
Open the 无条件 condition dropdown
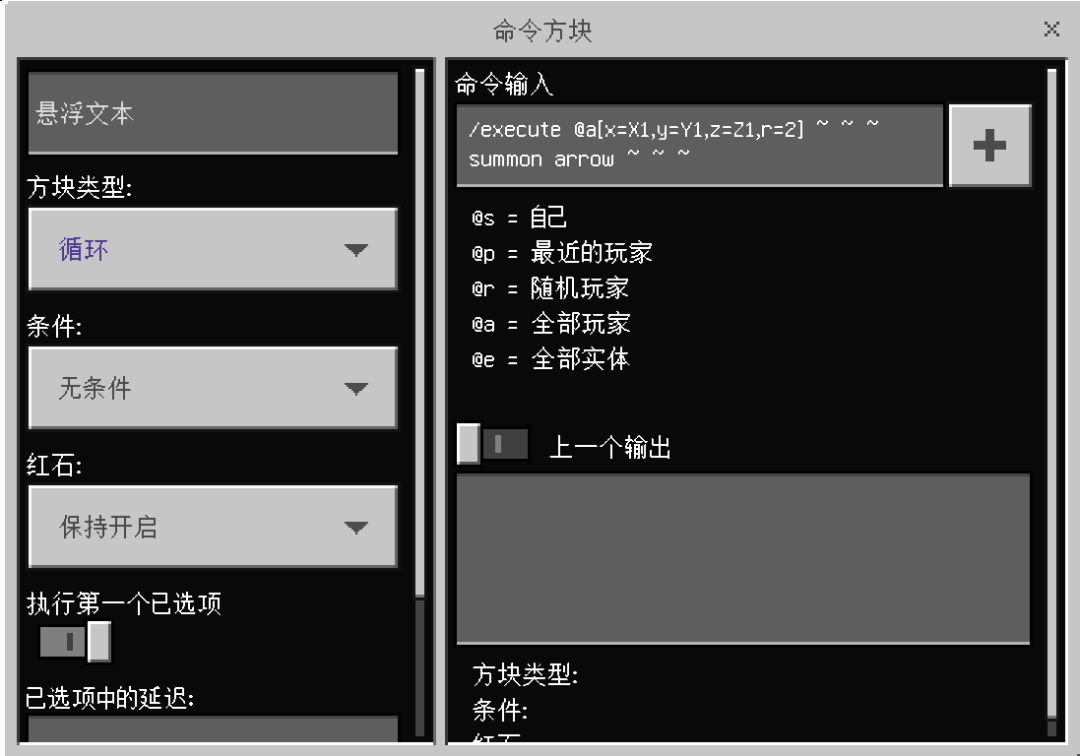pyautogui.click(x=213, y=388)
